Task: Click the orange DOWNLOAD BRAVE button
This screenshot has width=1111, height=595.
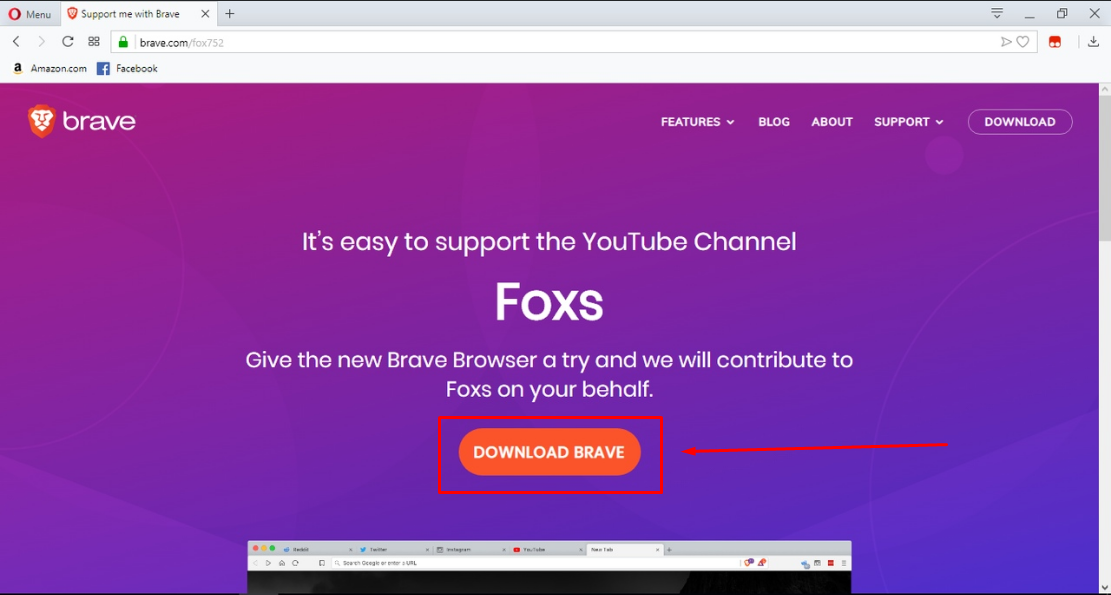Action: [x=549, y=453]
